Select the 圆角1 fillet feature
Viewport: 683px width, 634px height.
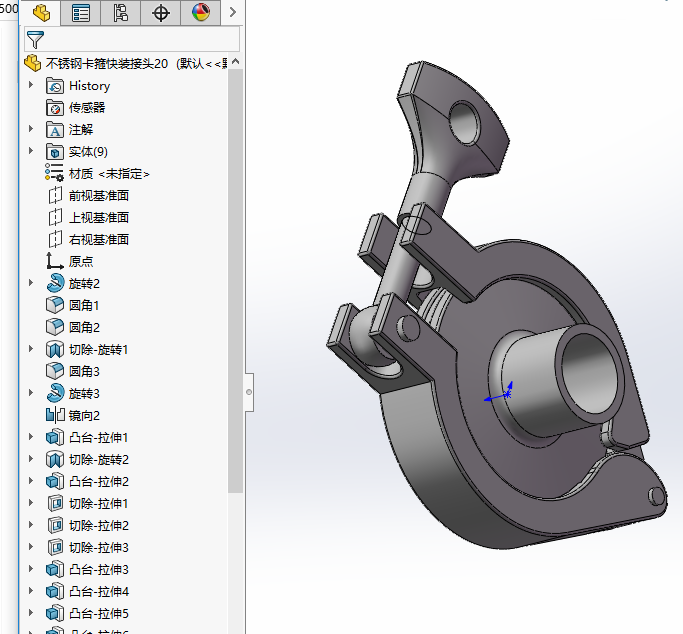84,306
